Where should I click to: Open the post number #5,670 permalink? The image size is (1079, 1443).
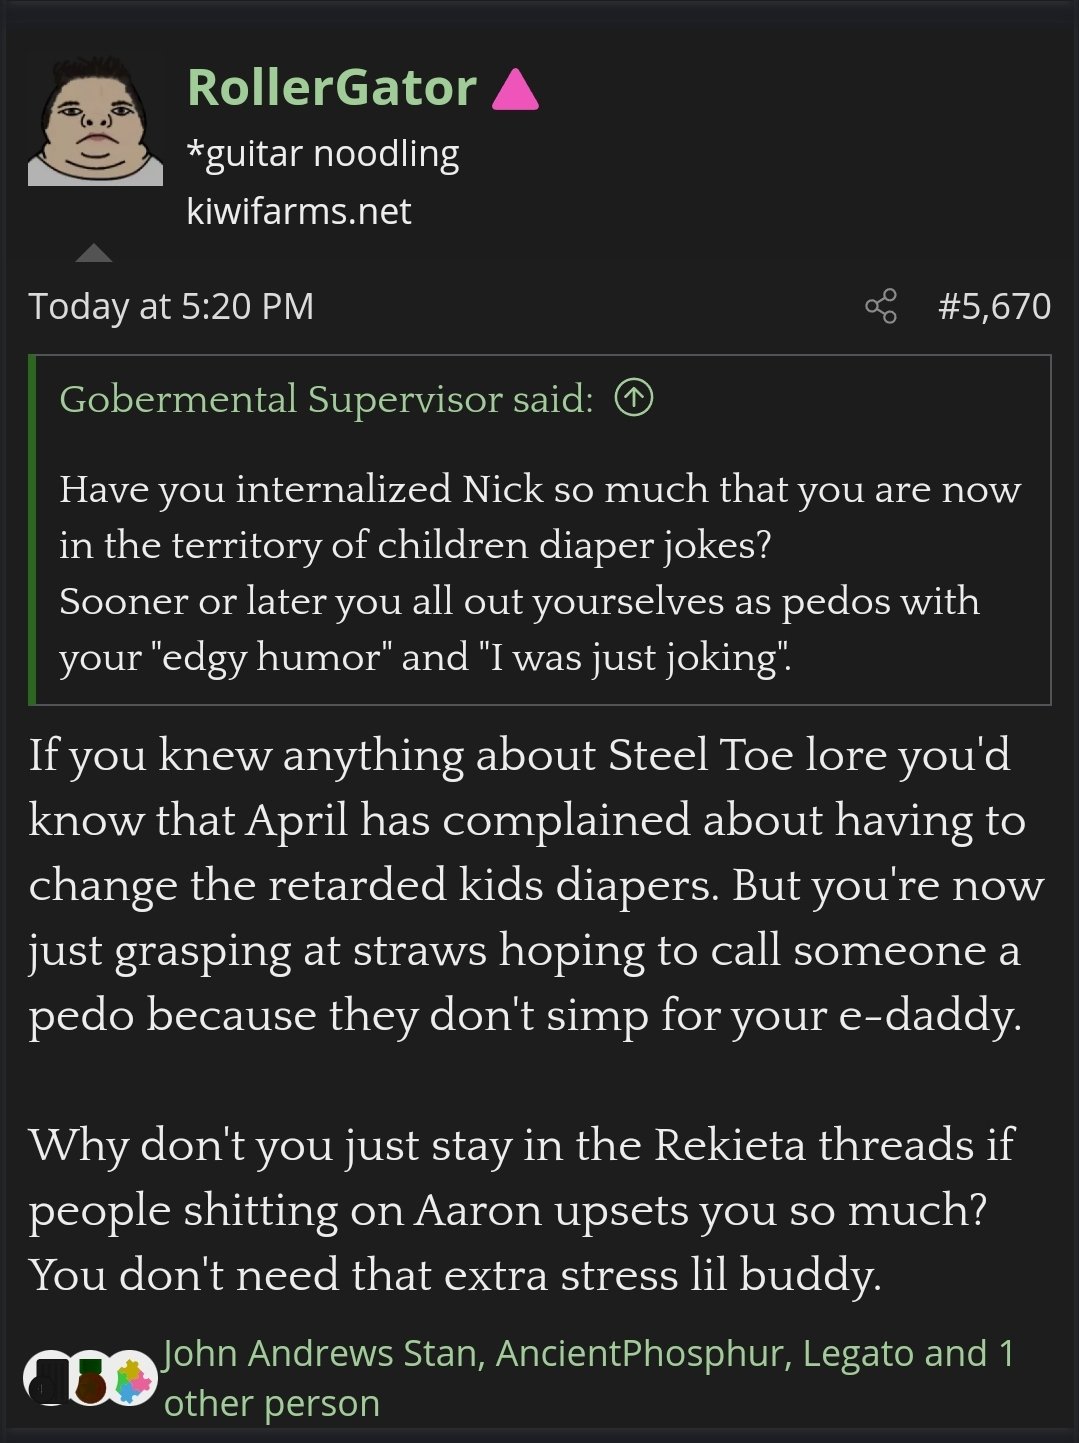(994, 306)
